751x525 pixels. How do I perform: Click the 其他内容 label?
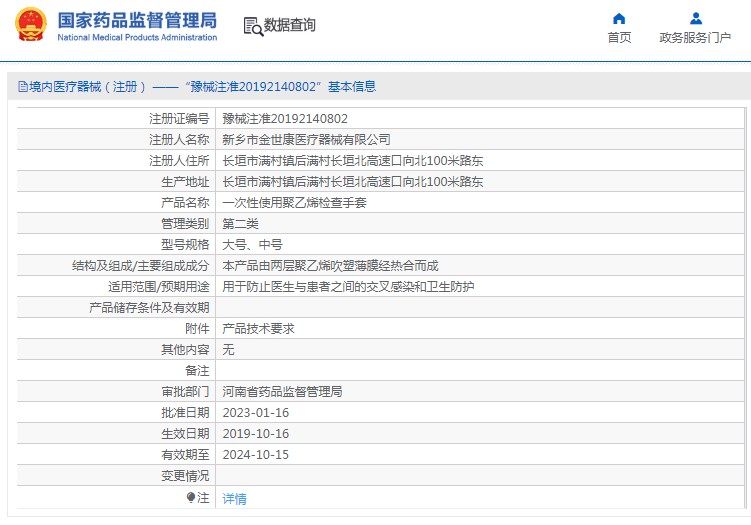(x=185, y=350)
